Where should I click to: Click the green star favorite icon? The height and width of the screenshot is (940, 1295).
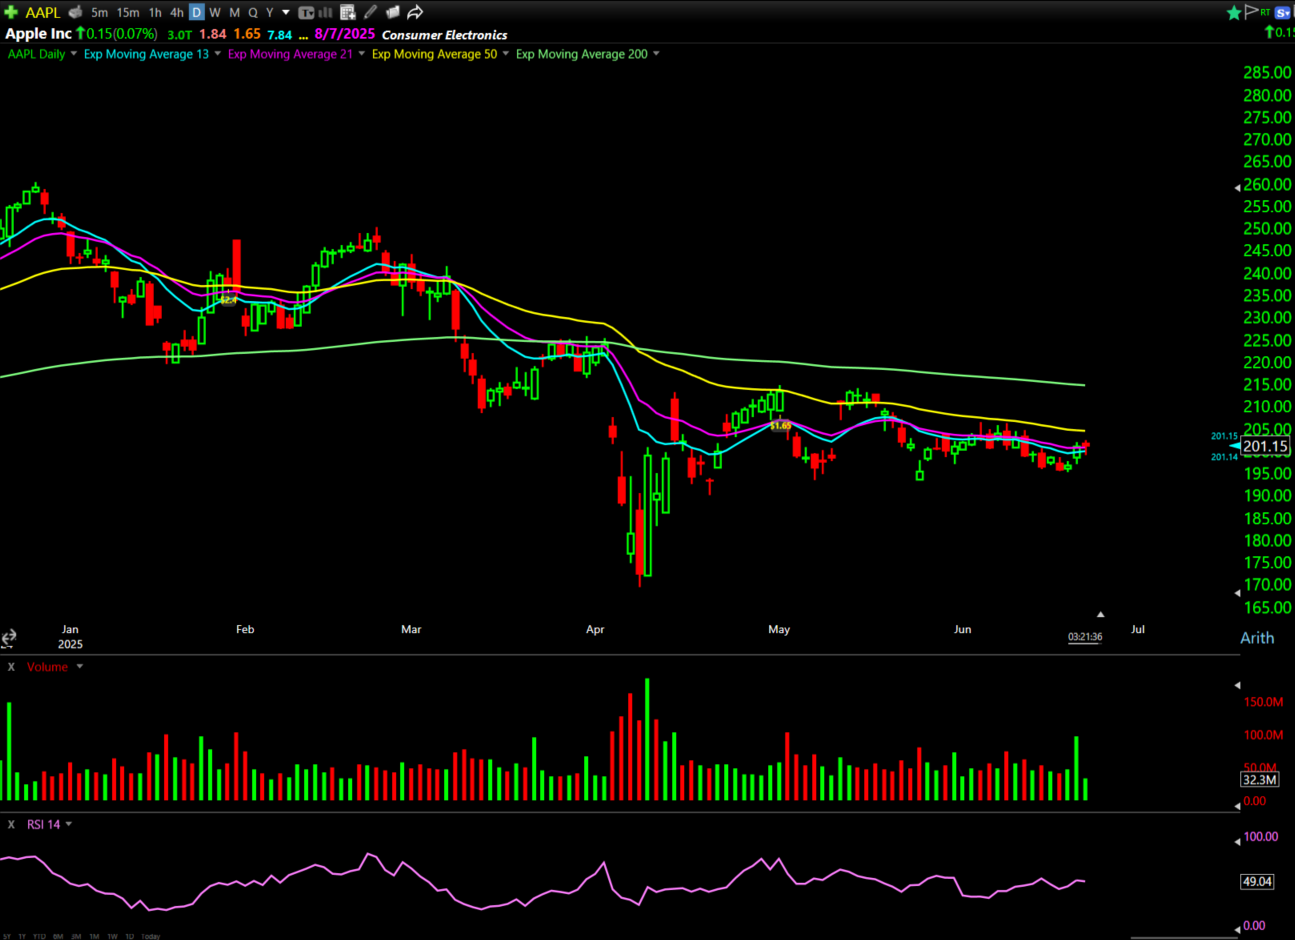click(x=1234, y=12)
